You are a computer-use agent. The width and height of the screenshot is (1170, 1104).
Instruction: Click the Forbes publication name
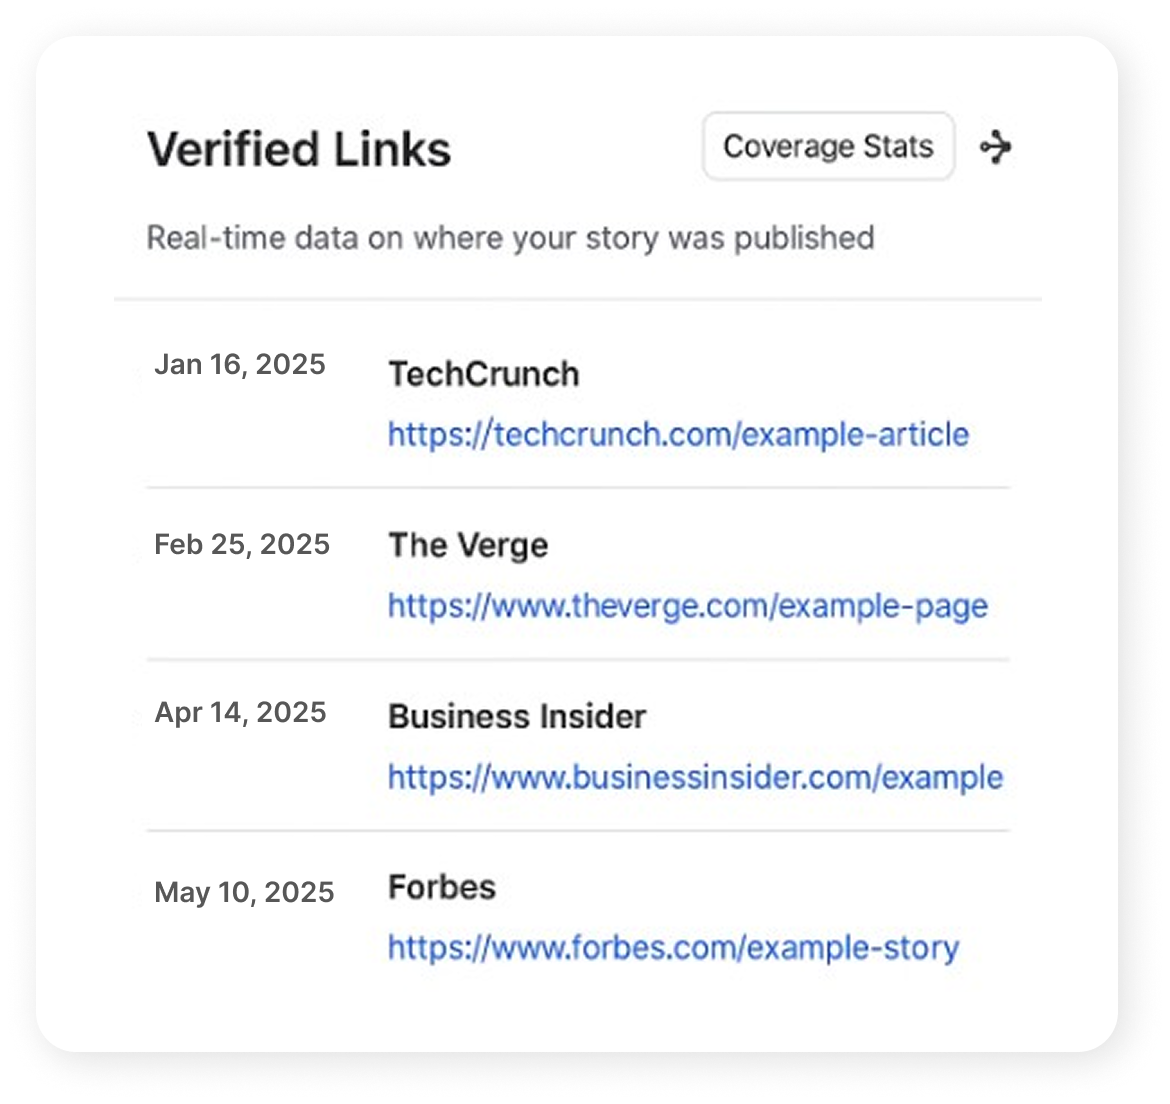pos(442,888)
